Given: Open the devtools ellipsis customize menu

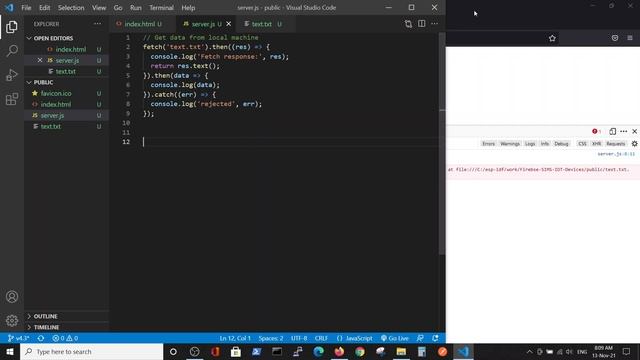Looking at the screenshot, I should pyautogui.click(x=623, y=131).
